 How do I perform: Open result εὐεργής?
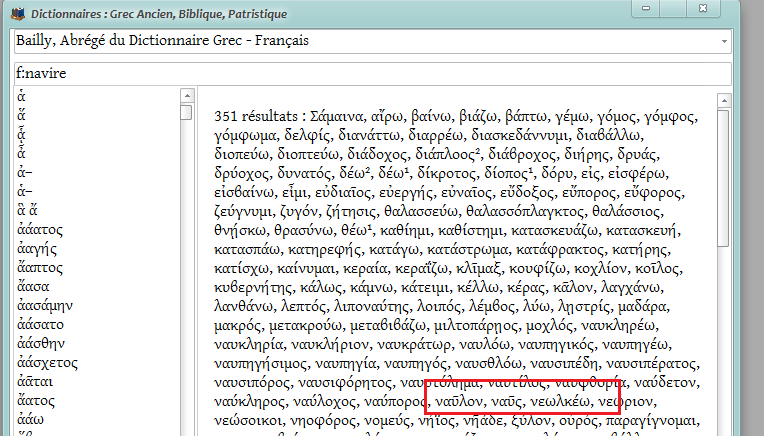click(406, 193)
